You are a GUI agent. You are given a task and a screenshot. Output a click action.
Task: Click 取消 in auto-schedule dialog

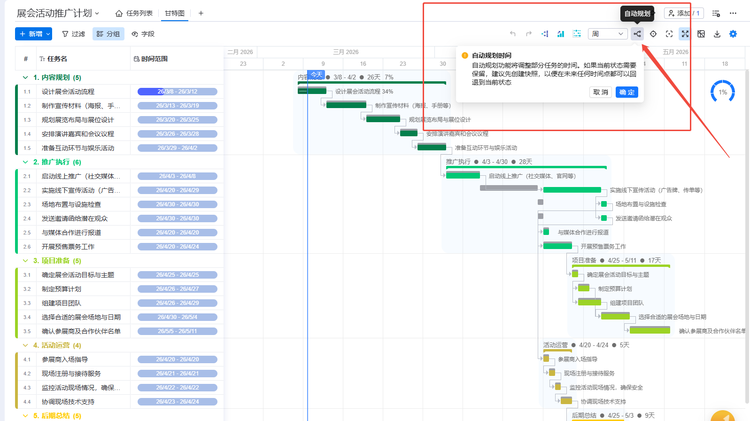click(601, 92)
